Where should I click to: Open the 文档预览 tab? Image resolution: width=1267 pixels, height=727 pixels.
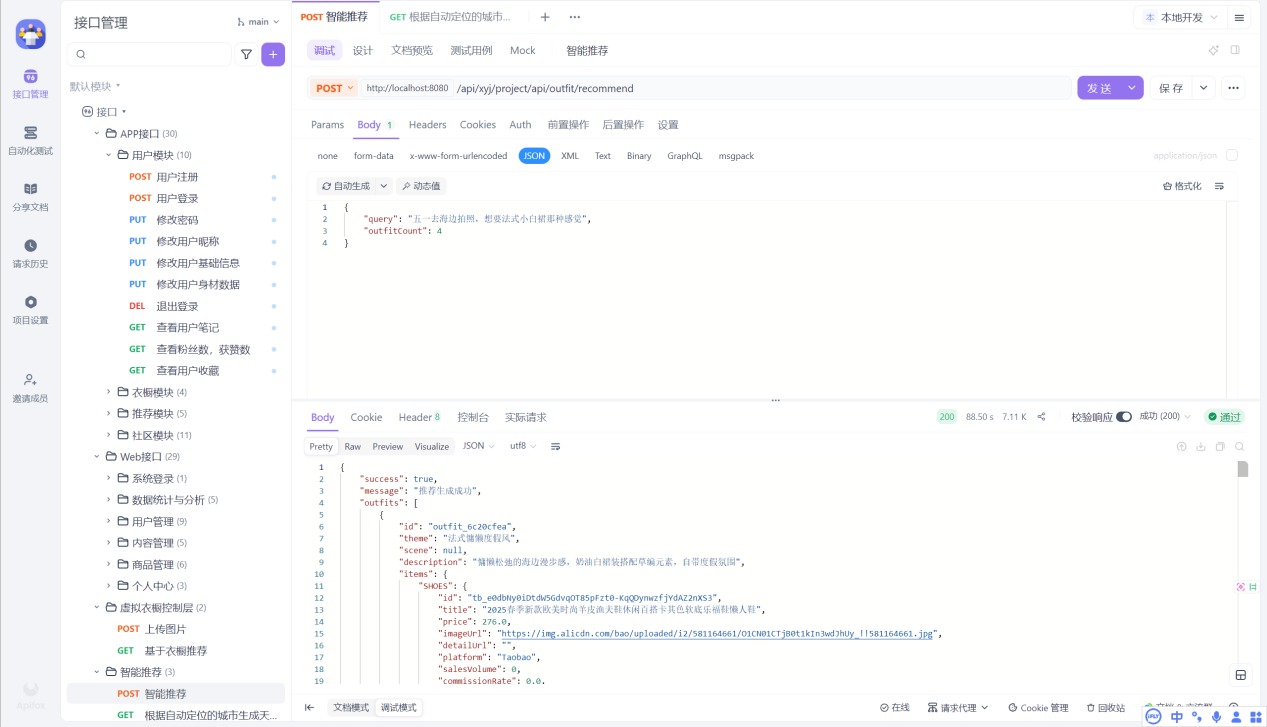pos(412,50)
